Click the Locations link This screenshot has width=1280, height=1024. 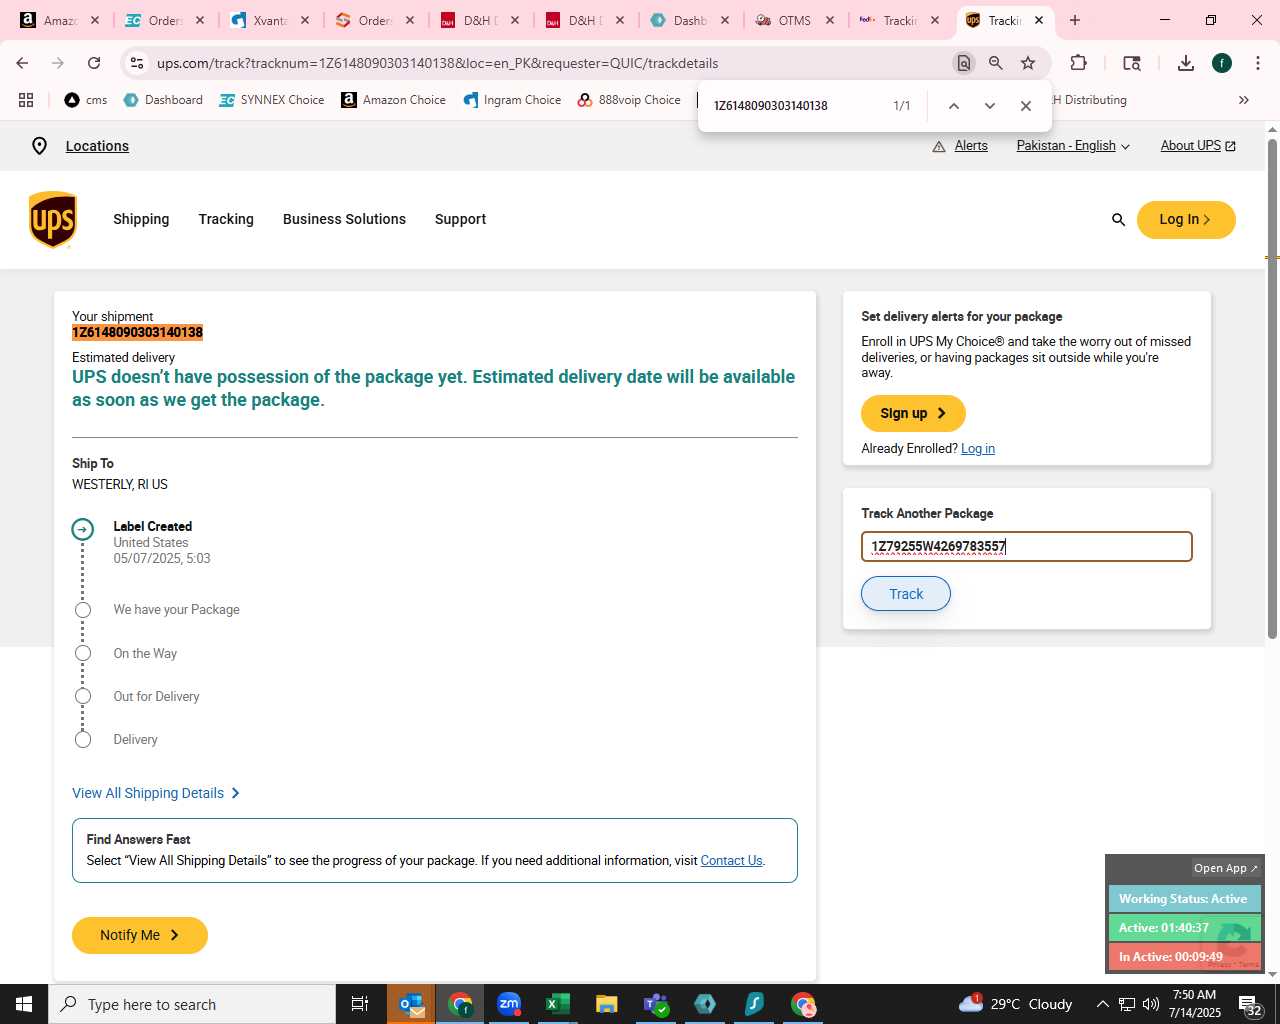click(97, 146)
